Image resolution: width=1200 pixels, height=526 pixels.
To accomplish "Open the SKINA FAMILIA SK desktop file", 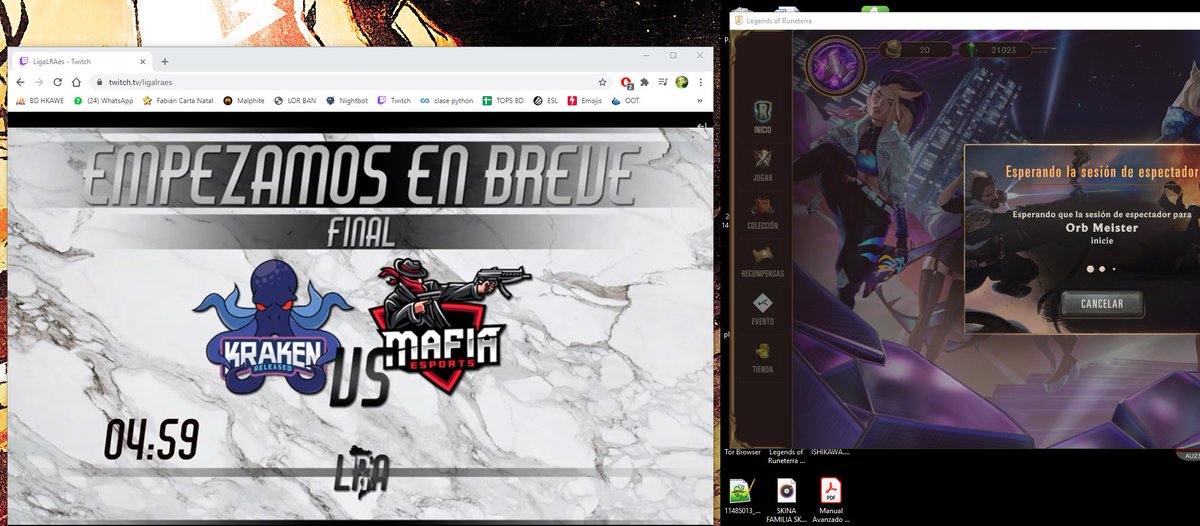I will tap(787, 500).
